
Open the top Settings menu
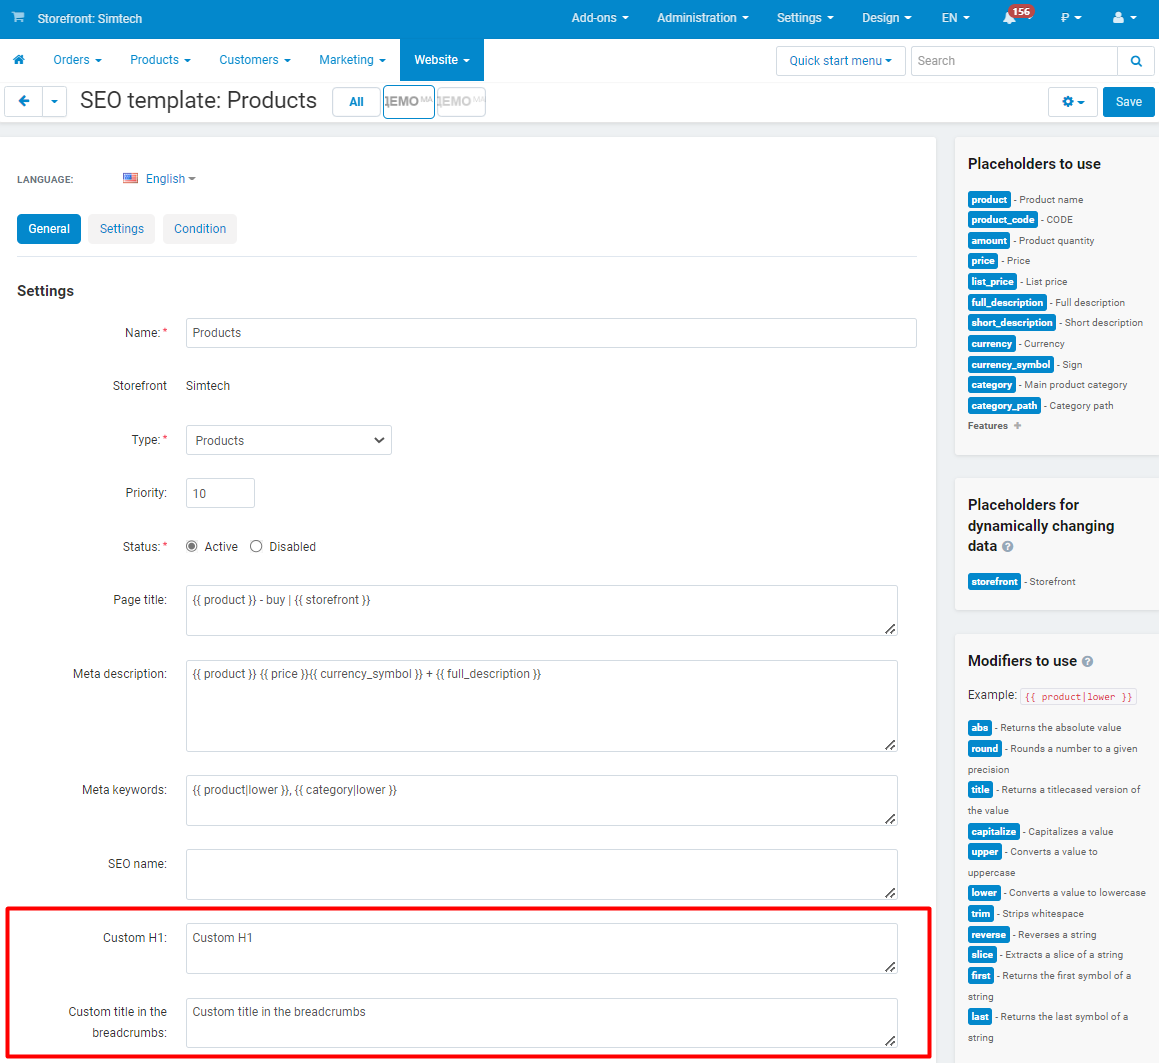coord(805,18)
